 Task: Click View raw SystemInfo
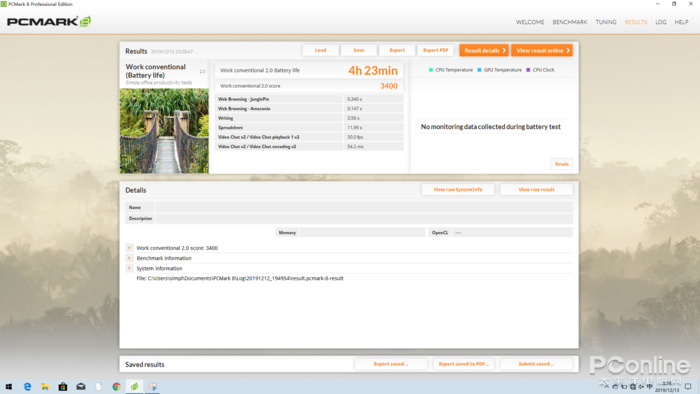(x=458, y=190)
